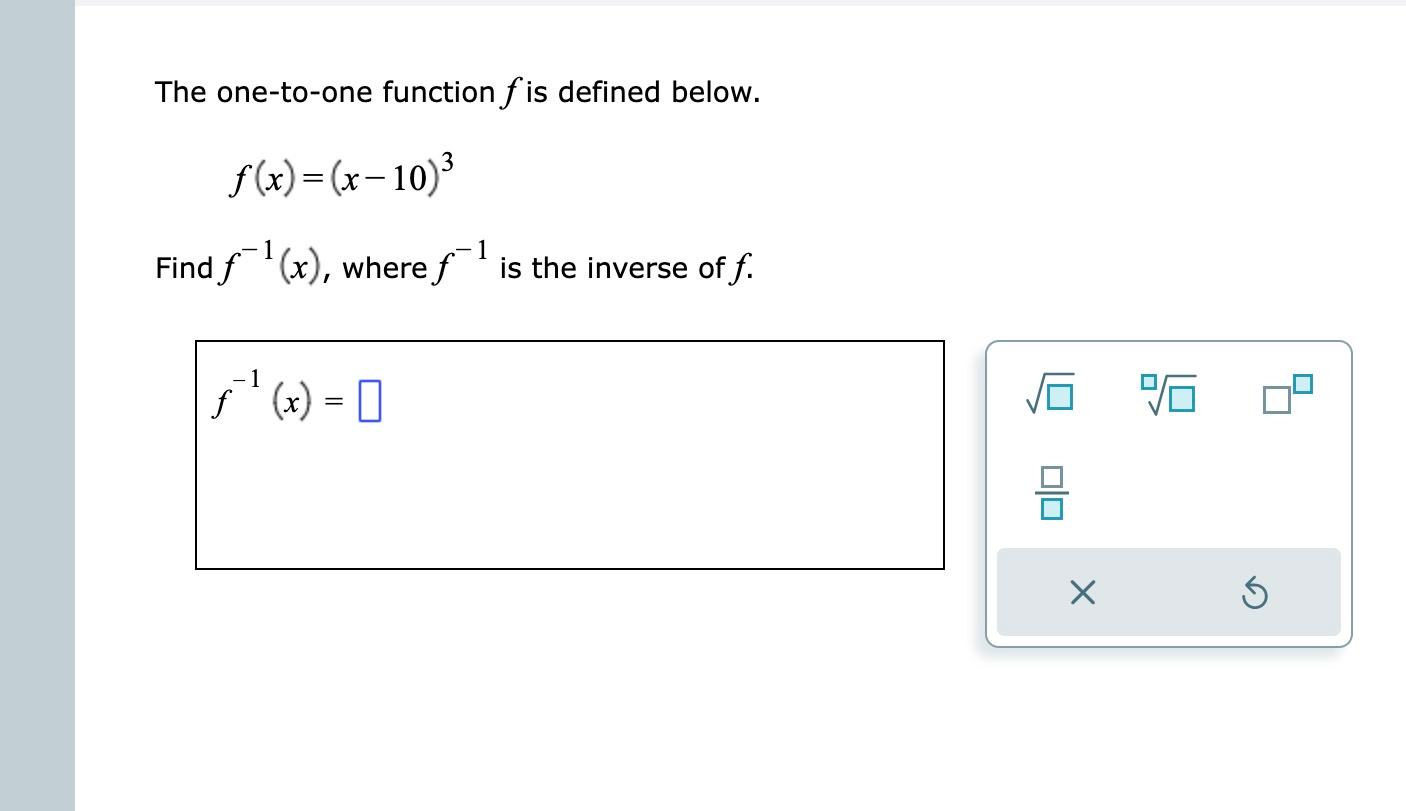Select the empty entry slot after equals sign
The width and height of the screenshot is (1406, 811).
[x=371, y=398]
